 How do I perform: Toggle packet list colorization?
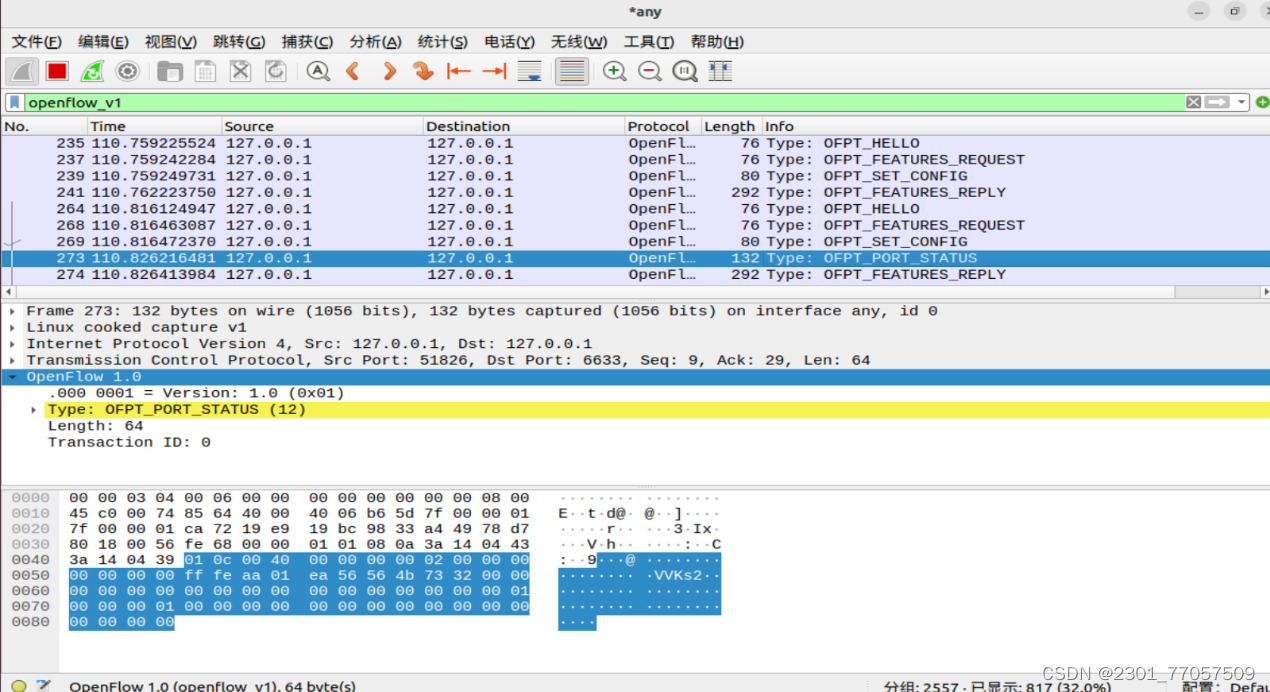tap(571, 71)
